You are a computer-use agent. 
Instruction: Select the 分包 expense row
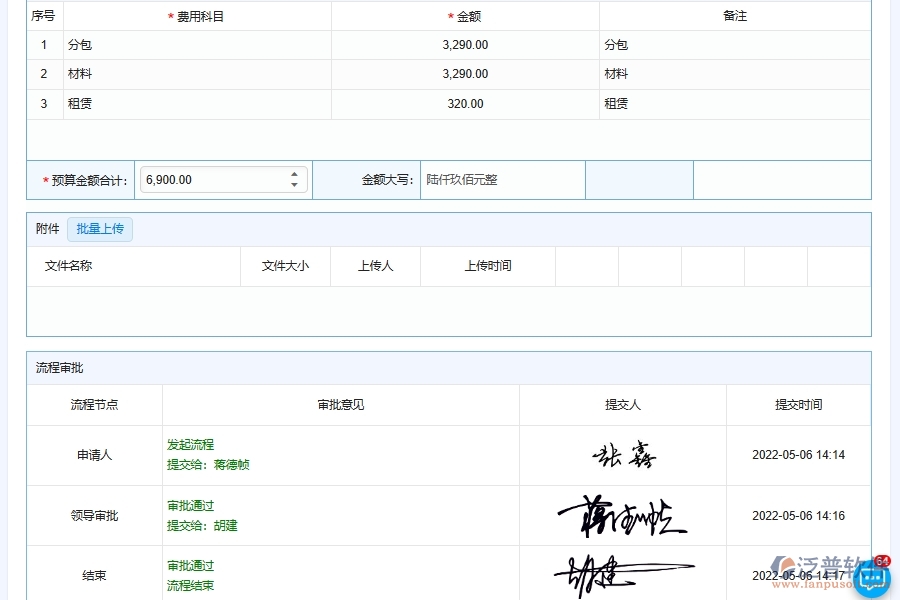(x=79, y=44)
